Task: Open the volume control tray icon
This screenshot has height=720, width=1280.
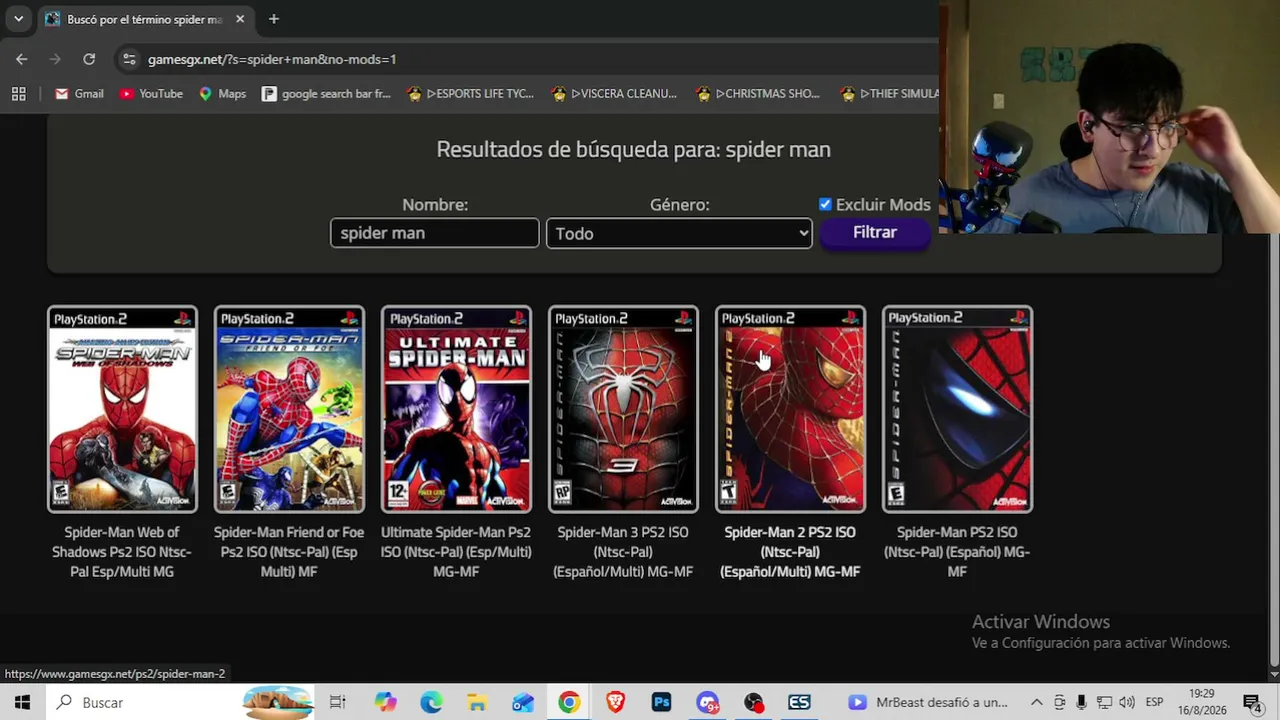Action: point(1128,702)
